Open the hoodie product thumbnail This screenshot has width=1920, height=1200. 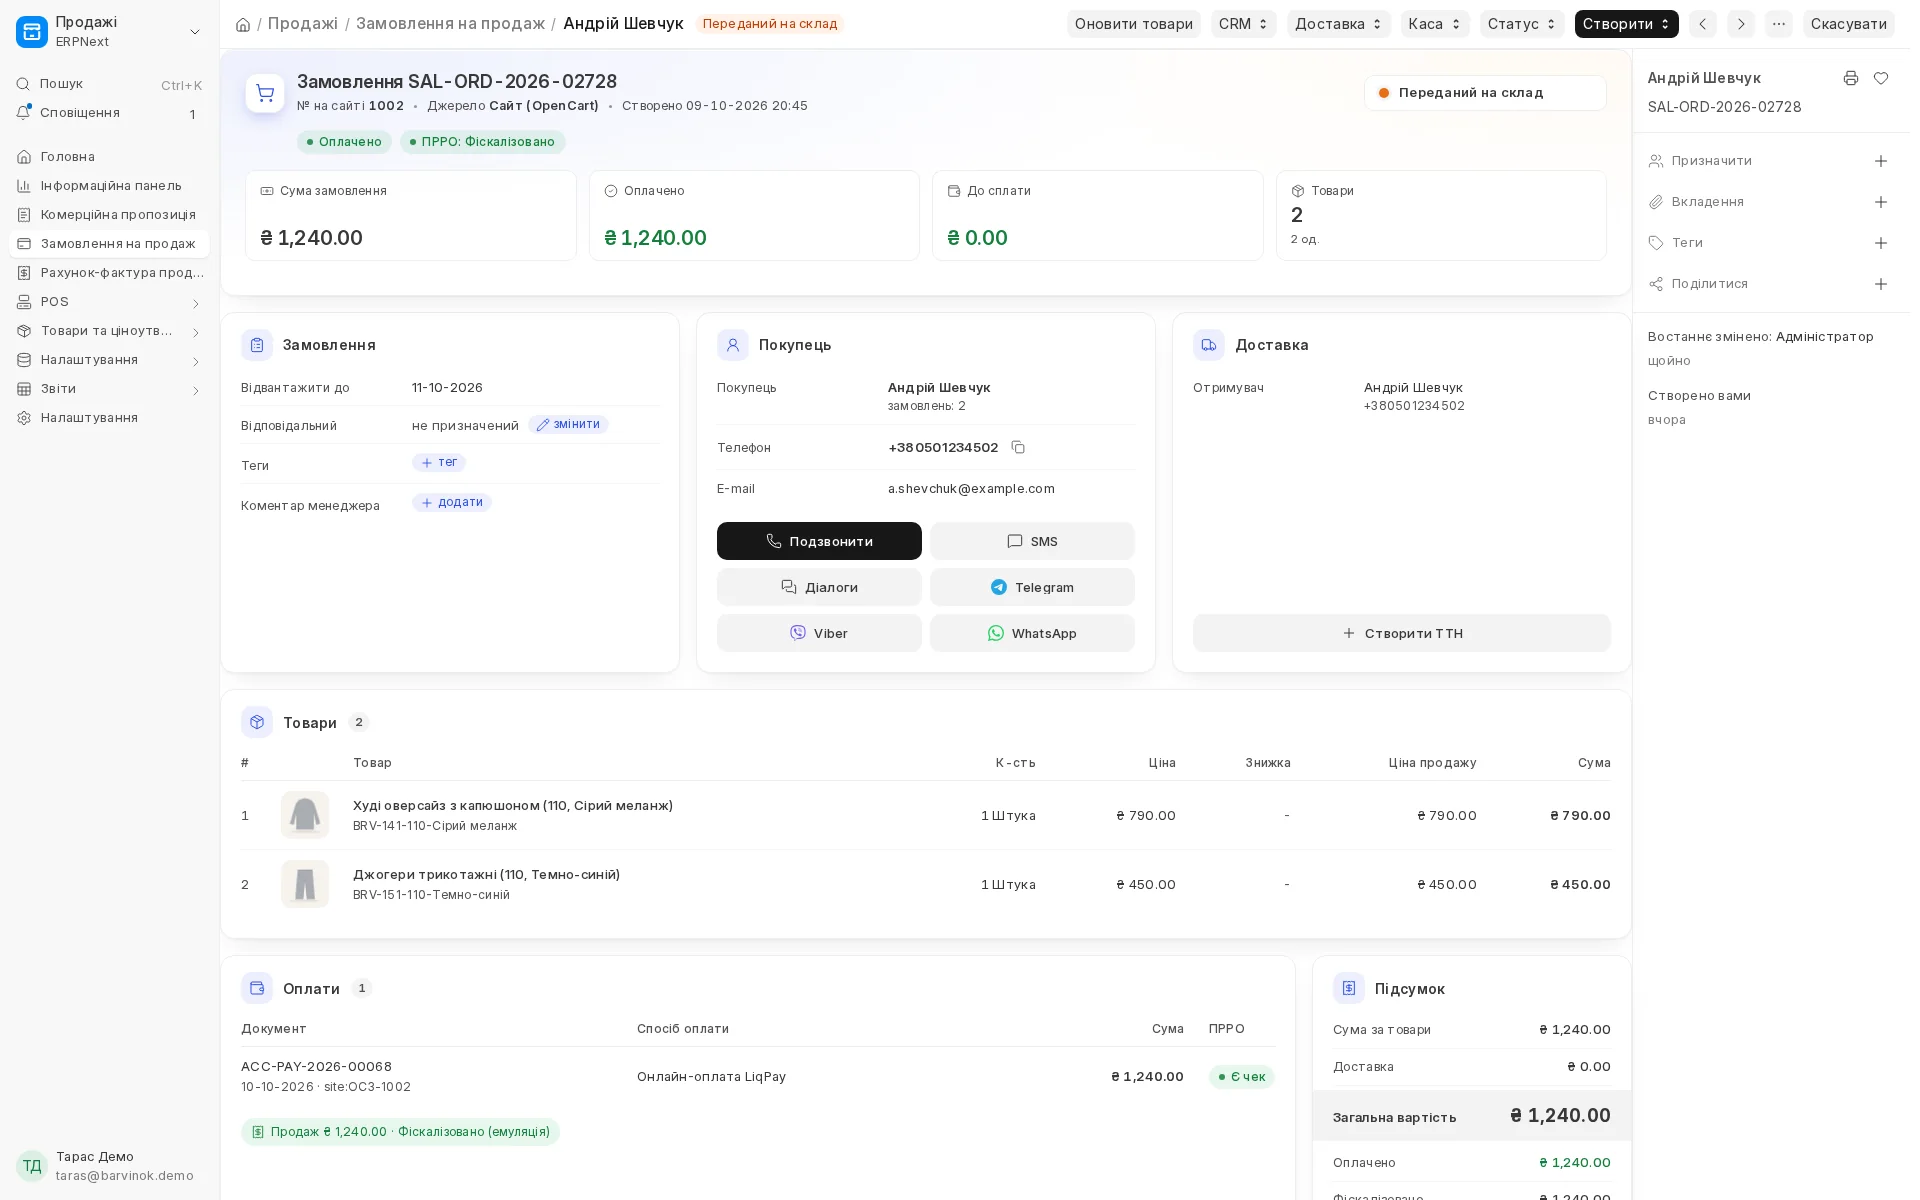click(x=305, y=815)
